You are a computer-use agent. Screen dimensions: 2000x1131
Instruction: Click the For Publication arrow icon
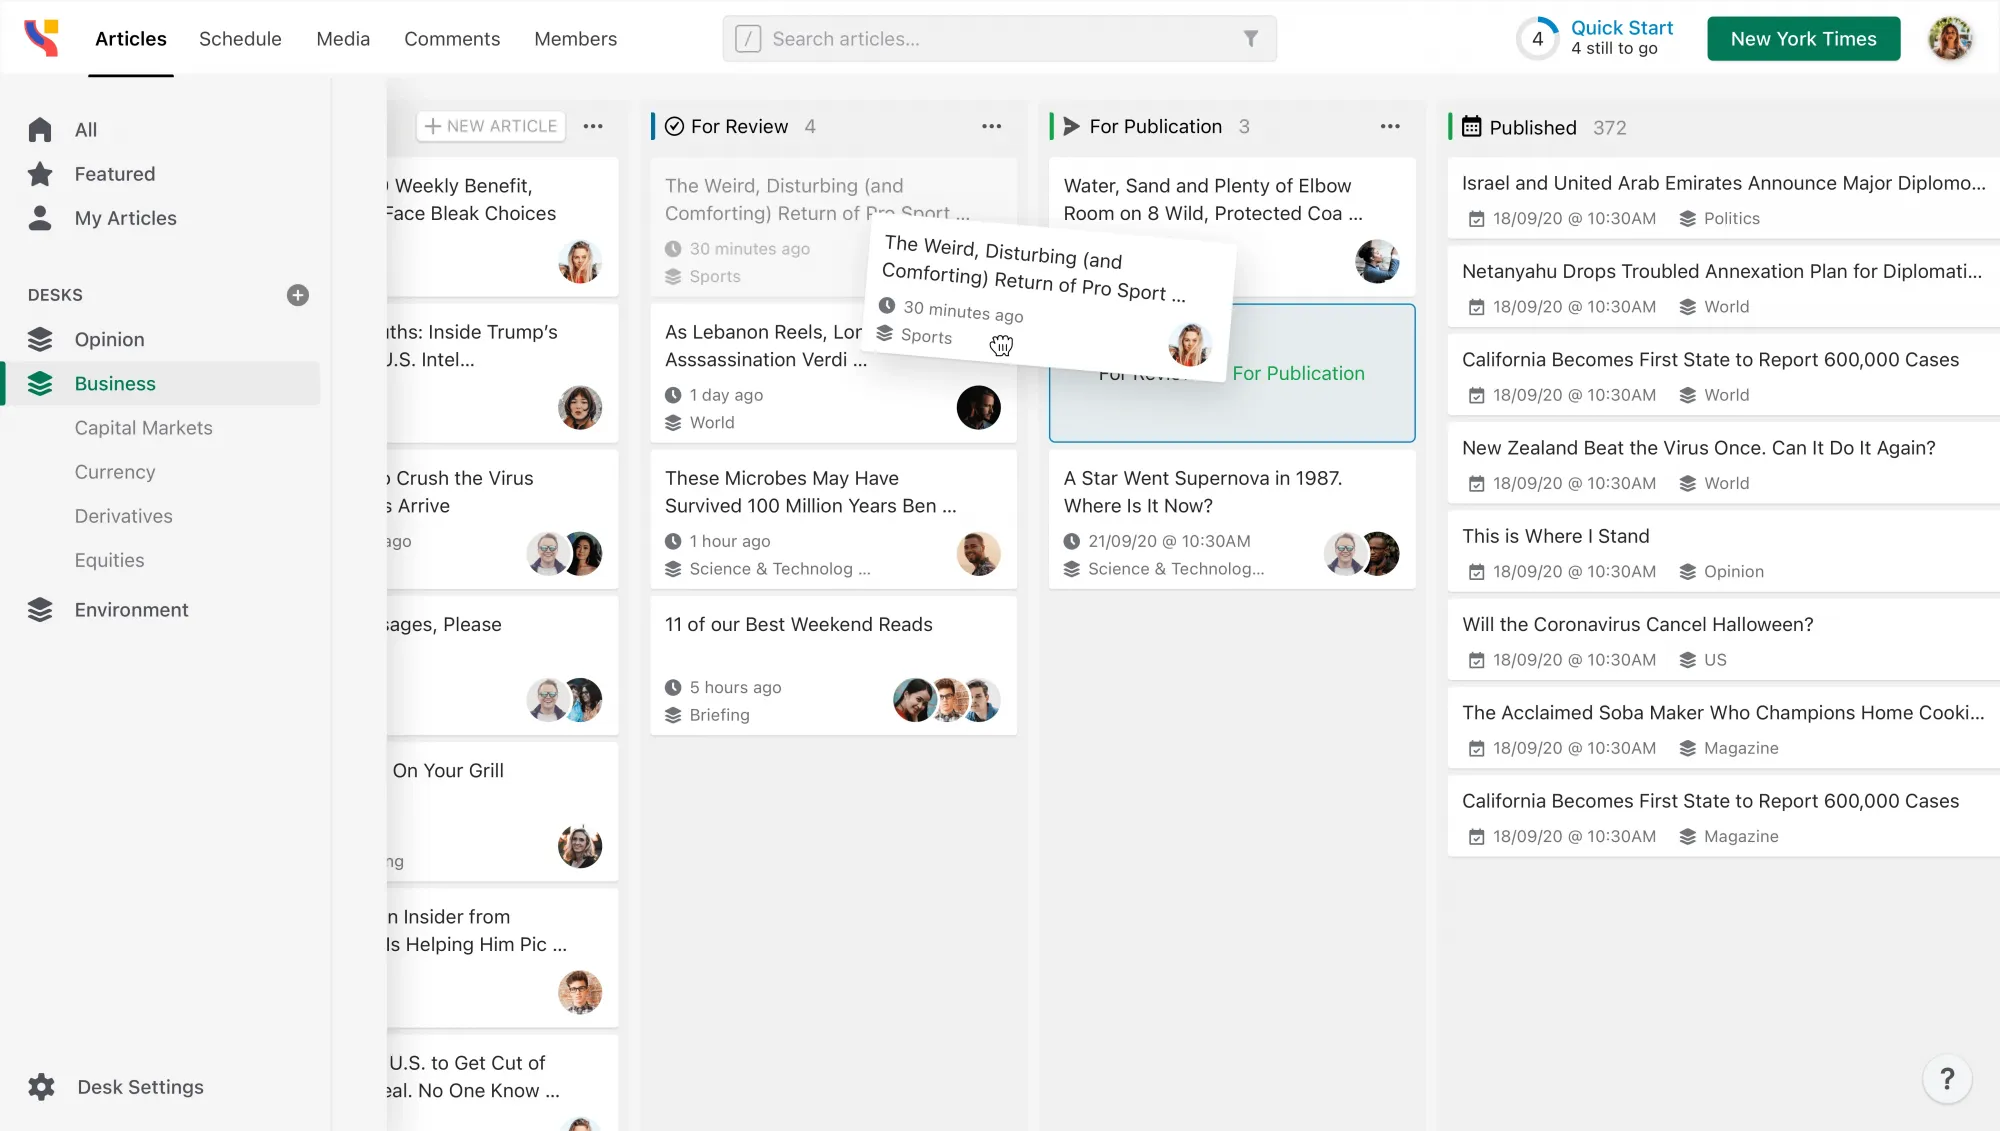[1072, 126]
